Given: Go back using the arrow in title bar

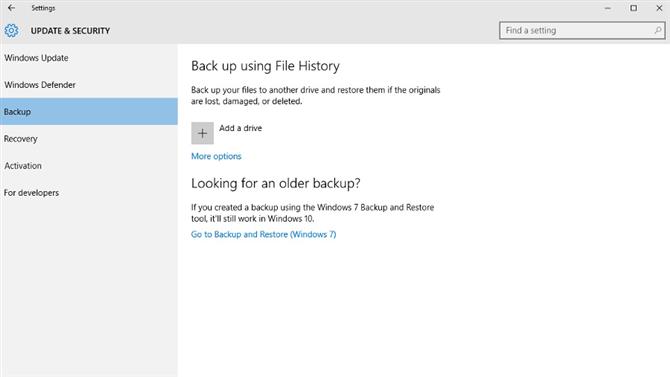Looking at the screenshot, I should pyautogui.click(x=12, y=8).
